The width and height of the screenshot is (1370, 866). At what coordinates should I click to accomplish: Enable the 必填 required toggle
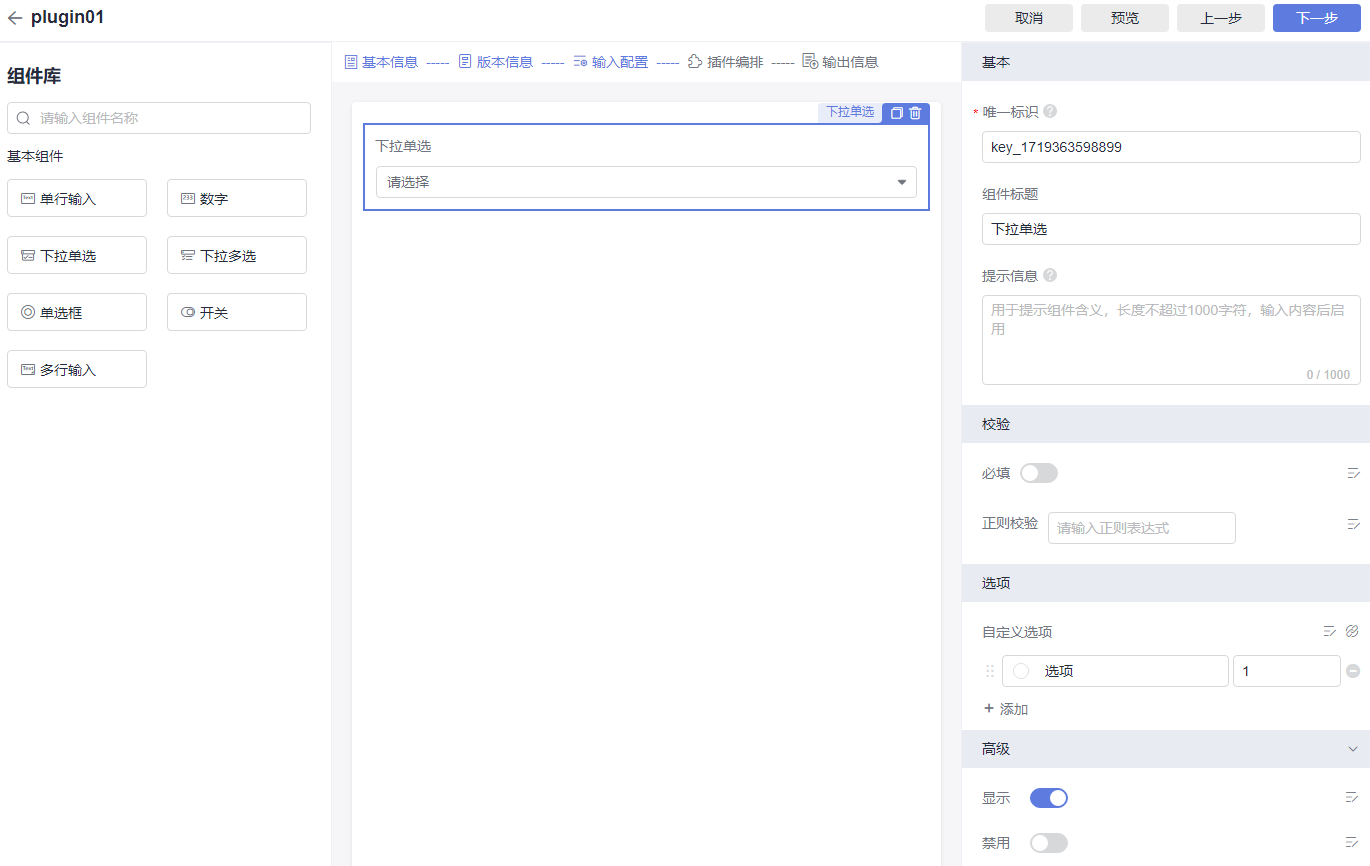click(x=1038, y=473)
